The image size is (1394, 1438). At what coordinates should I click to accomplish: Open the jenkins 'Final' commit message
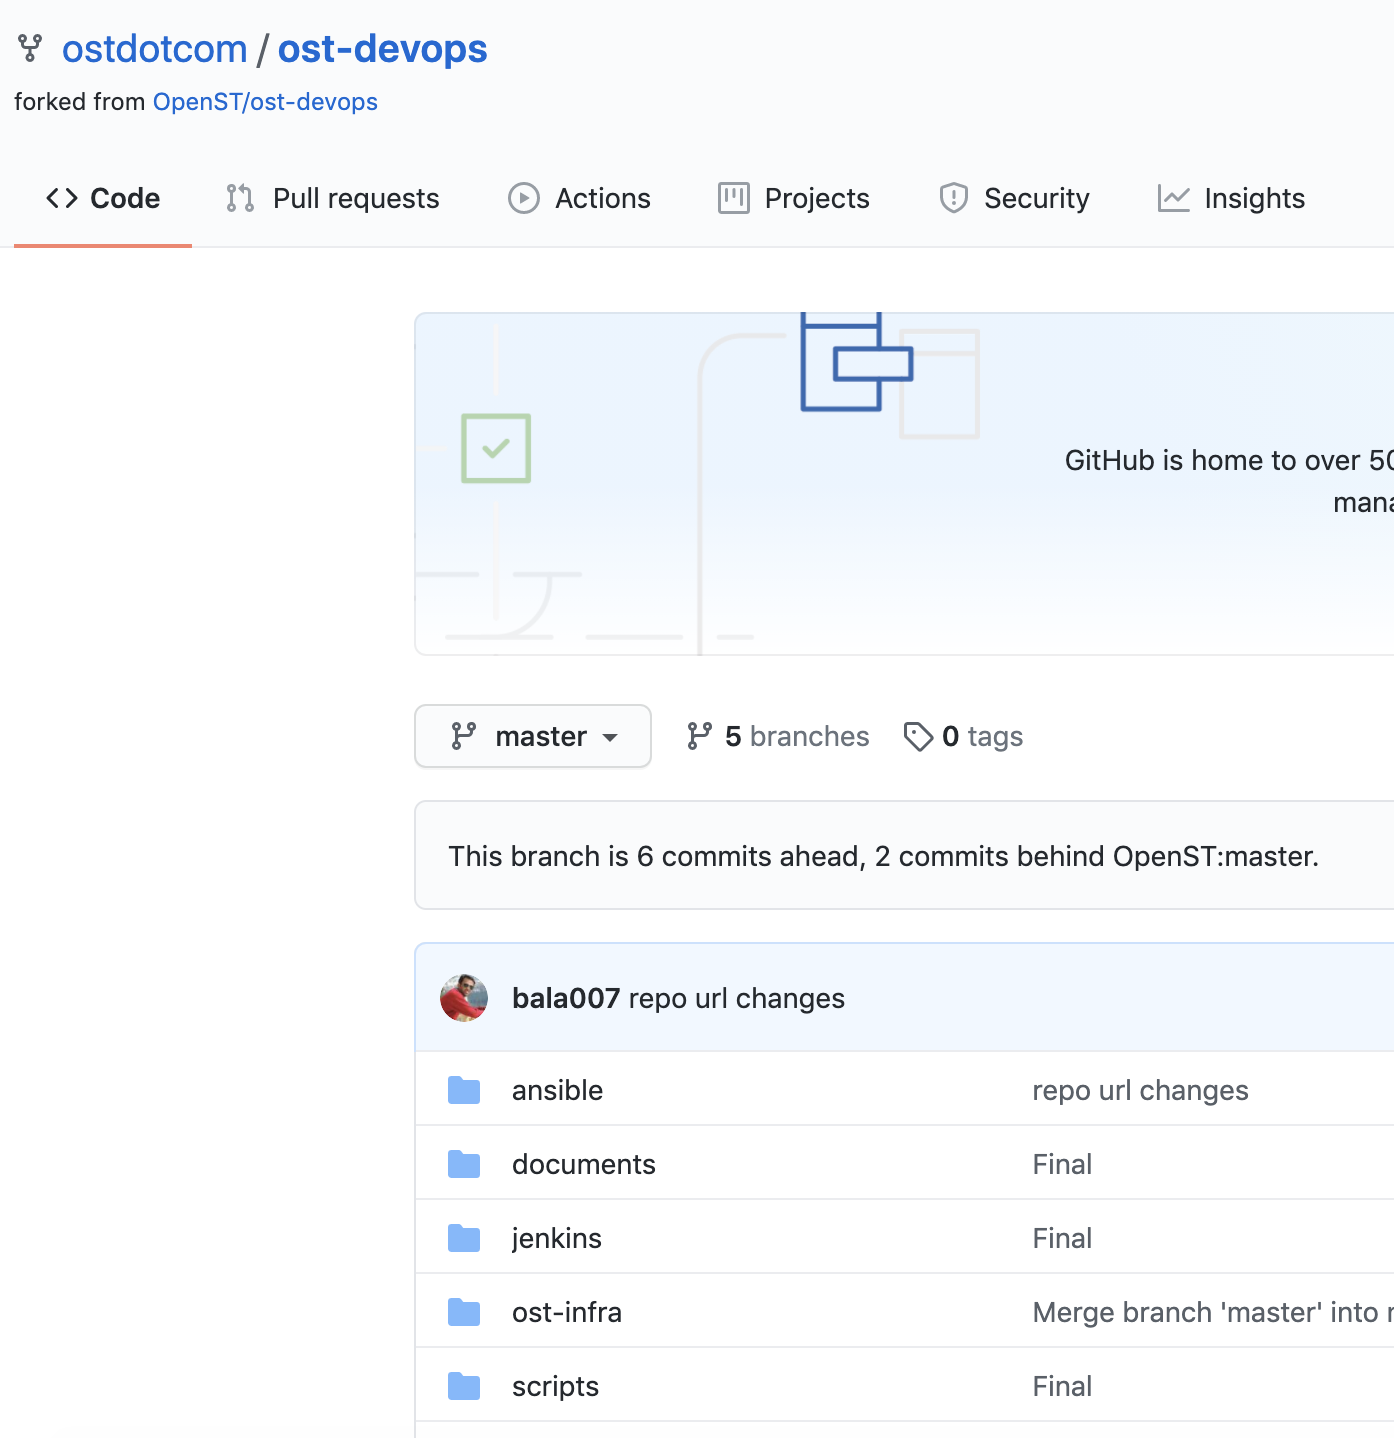(x=1062, y=1238)
